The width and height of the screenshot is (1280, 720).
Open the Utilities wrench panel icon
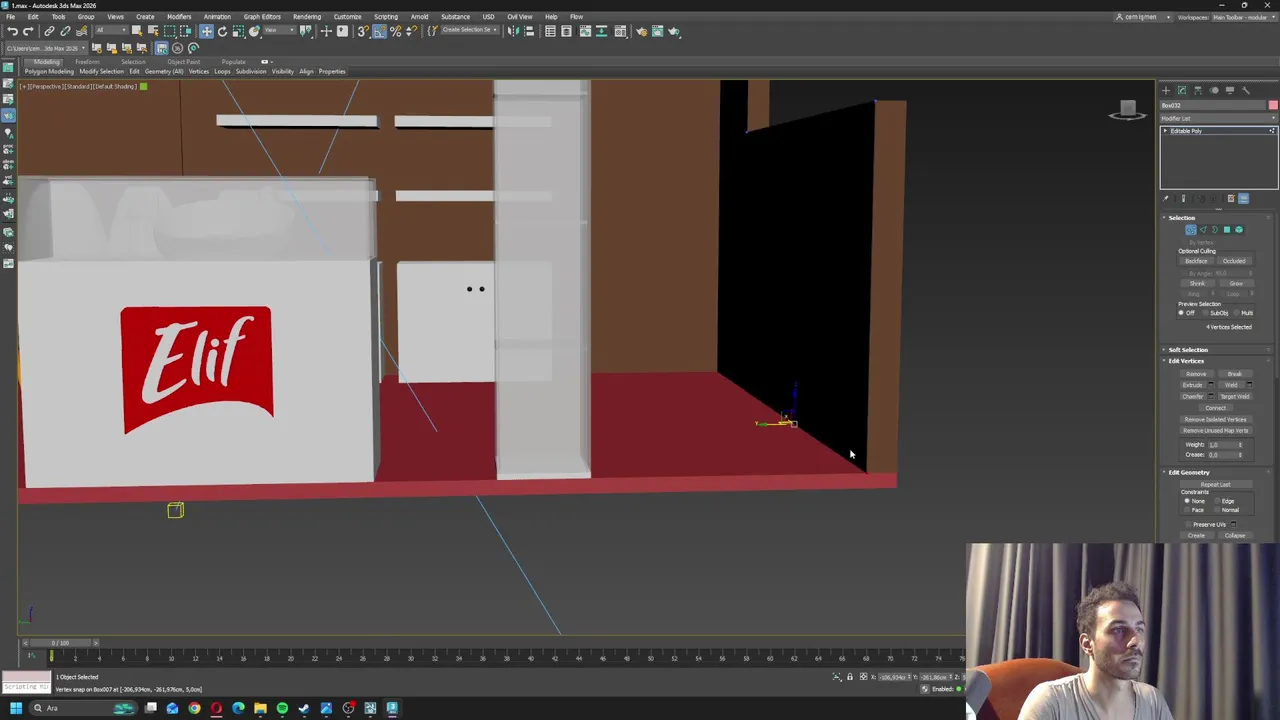[x=1246, y=90]
